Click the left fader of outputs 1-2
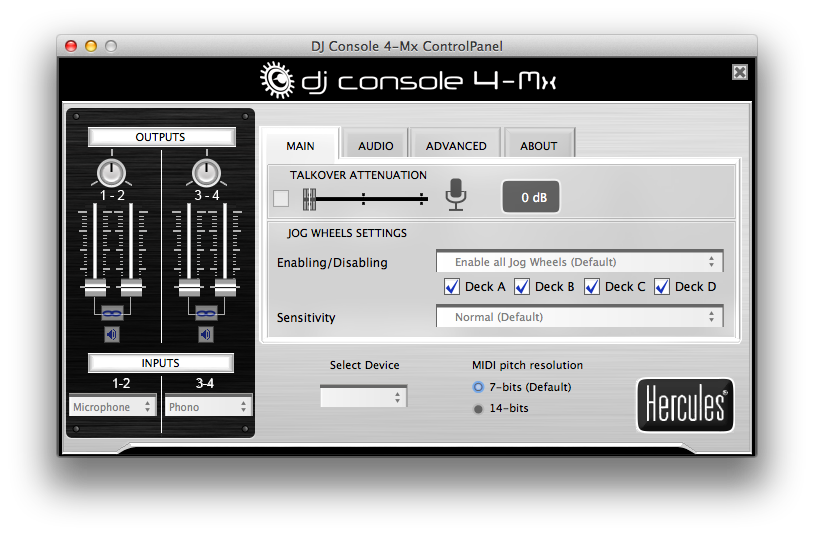 tap(95, 287)
